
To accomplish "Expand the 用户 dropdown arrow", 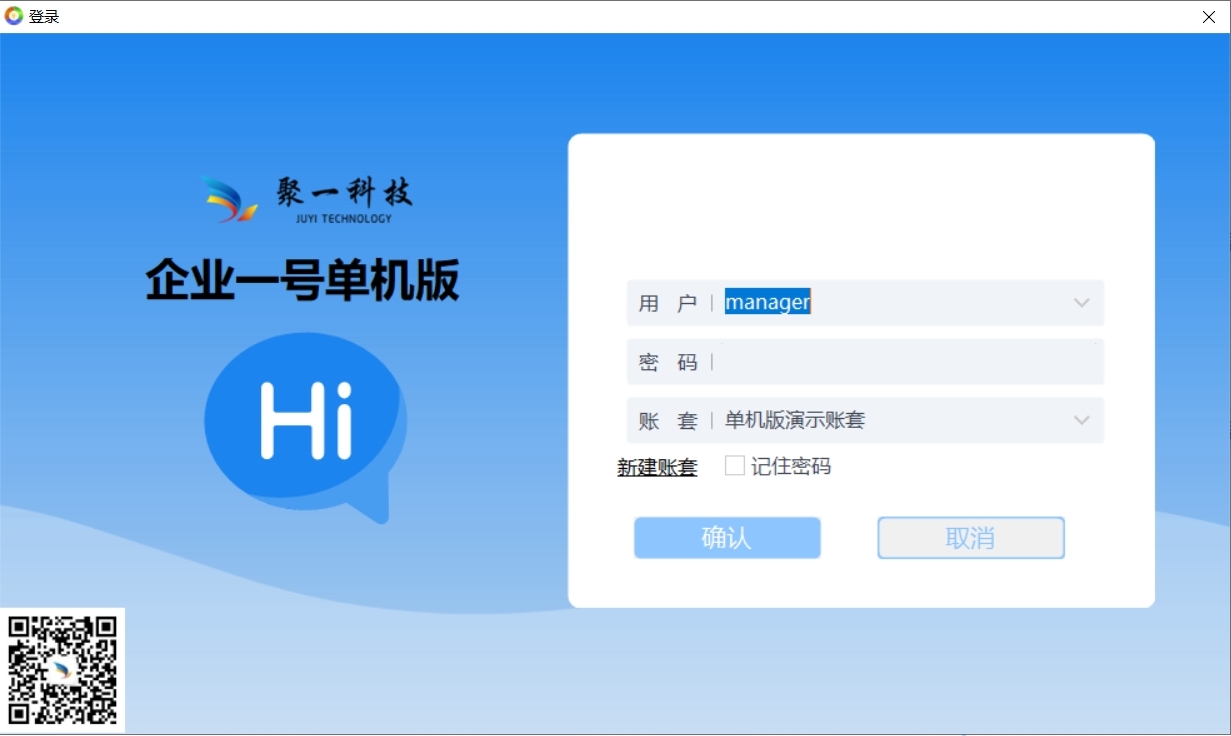I will (x=1081, y=303).
